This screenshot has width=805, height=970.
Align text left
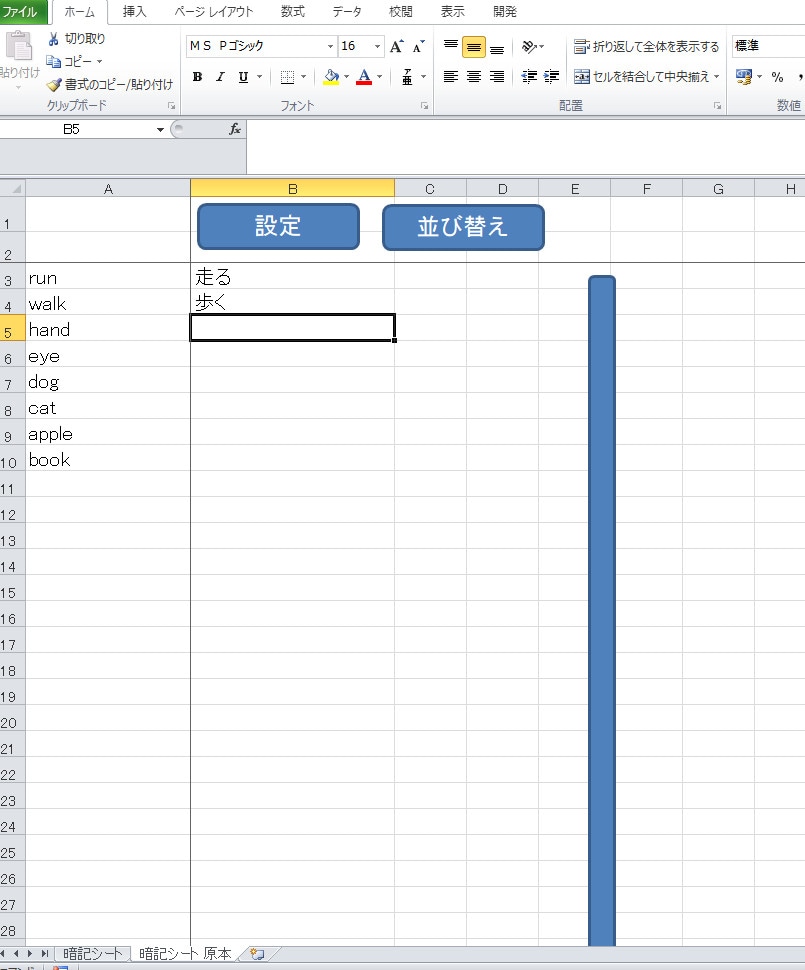(x=451, y=77)
